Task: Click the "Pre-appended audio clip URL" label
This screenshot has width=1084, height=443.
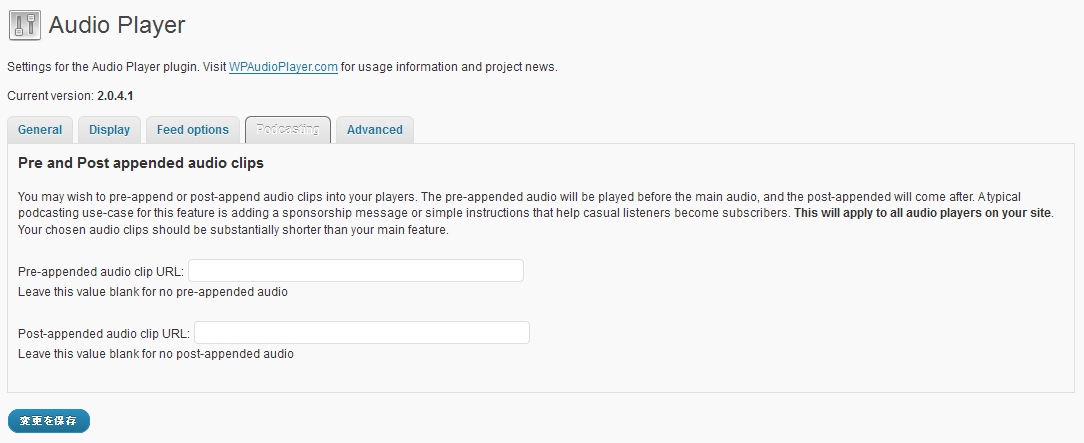Action: pos(101,271)
